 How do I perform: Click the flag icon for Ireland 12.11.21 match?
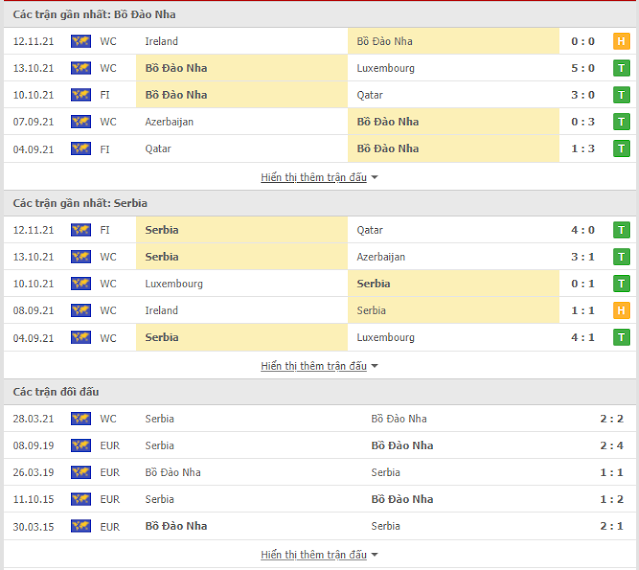coord(80,41)
